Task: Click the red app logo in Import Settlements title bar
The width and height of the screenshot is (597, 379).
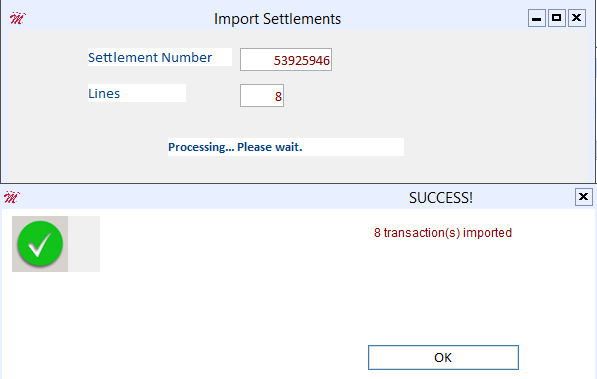Action: (x=17, y=18)
